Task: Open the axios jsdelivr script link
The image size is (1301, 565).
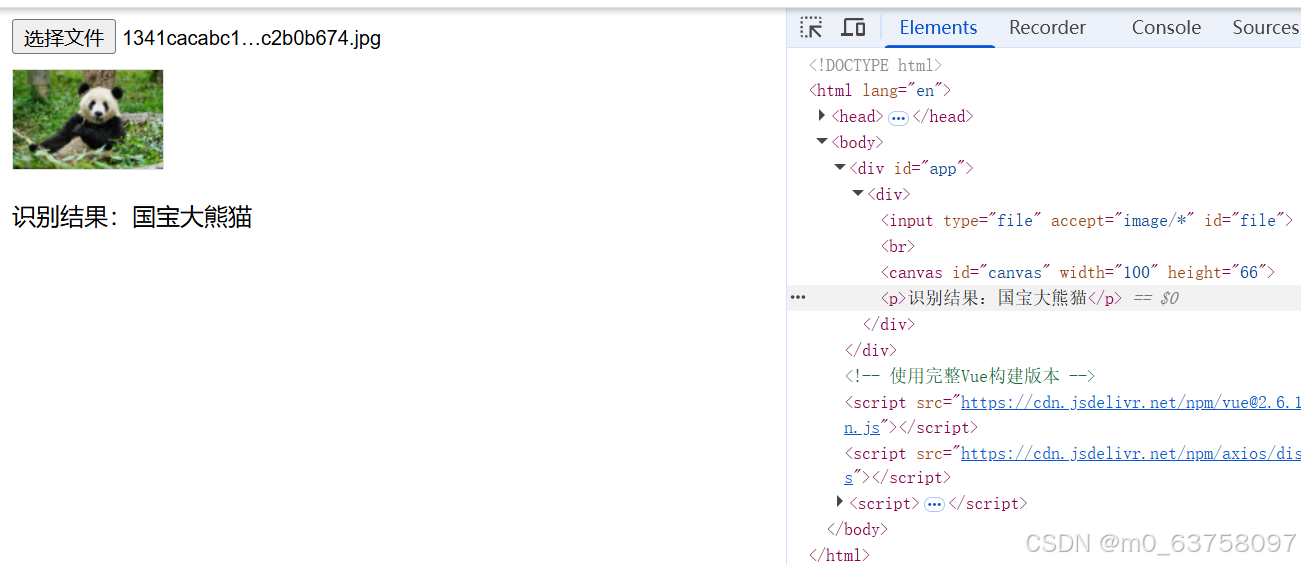Action: [x=1131, y=453]
